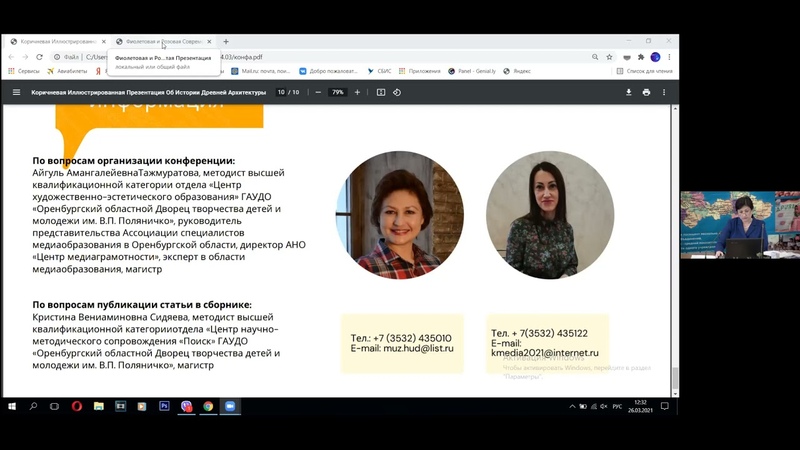
Task: Download the PDF file
Action: coord(629,92)
